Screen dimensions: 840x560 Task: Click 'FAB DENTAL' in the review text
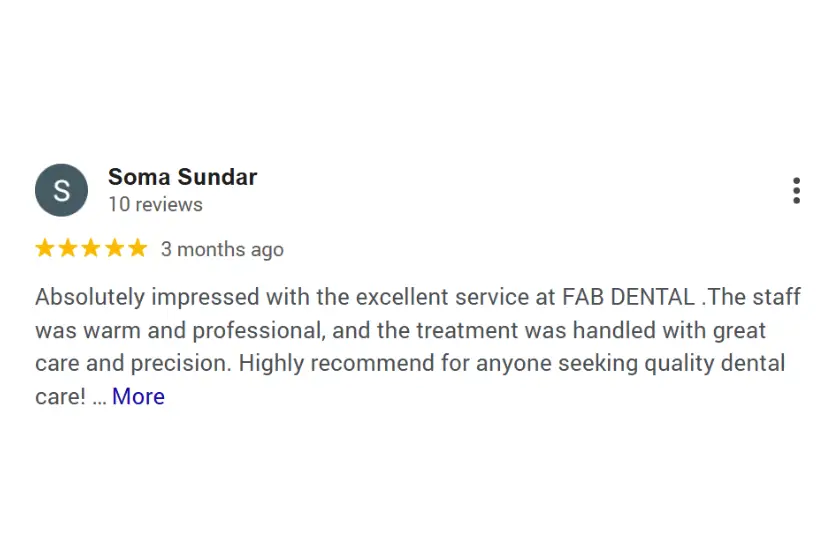click(x=628, y=297)
